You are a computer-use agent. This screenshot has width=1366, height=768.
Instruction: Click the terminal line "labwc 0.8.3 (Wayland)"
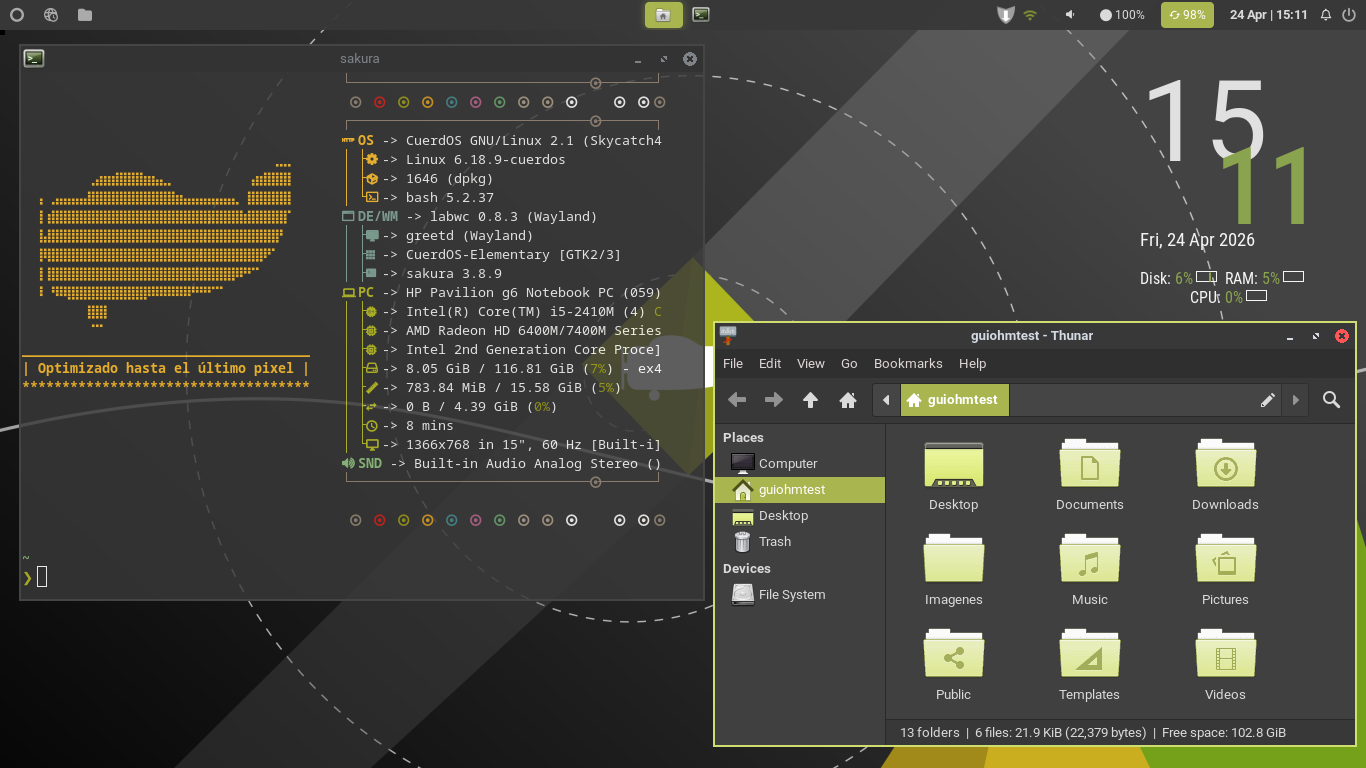[514, 217]
